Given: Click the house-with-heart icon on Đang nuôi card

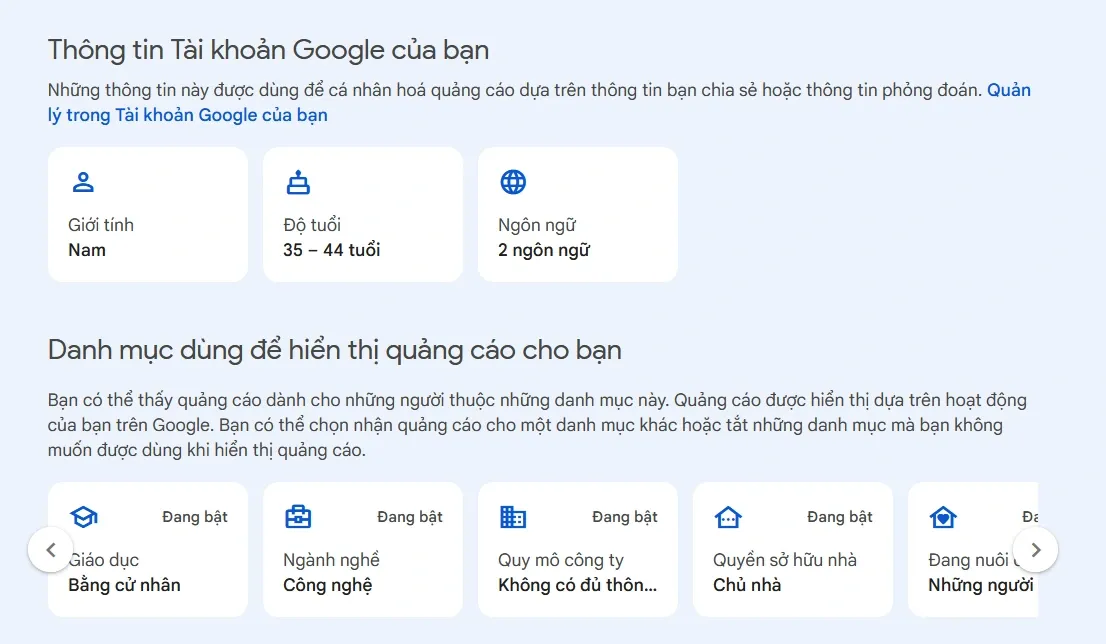Looking at the screenshot, I should (943, 517).
